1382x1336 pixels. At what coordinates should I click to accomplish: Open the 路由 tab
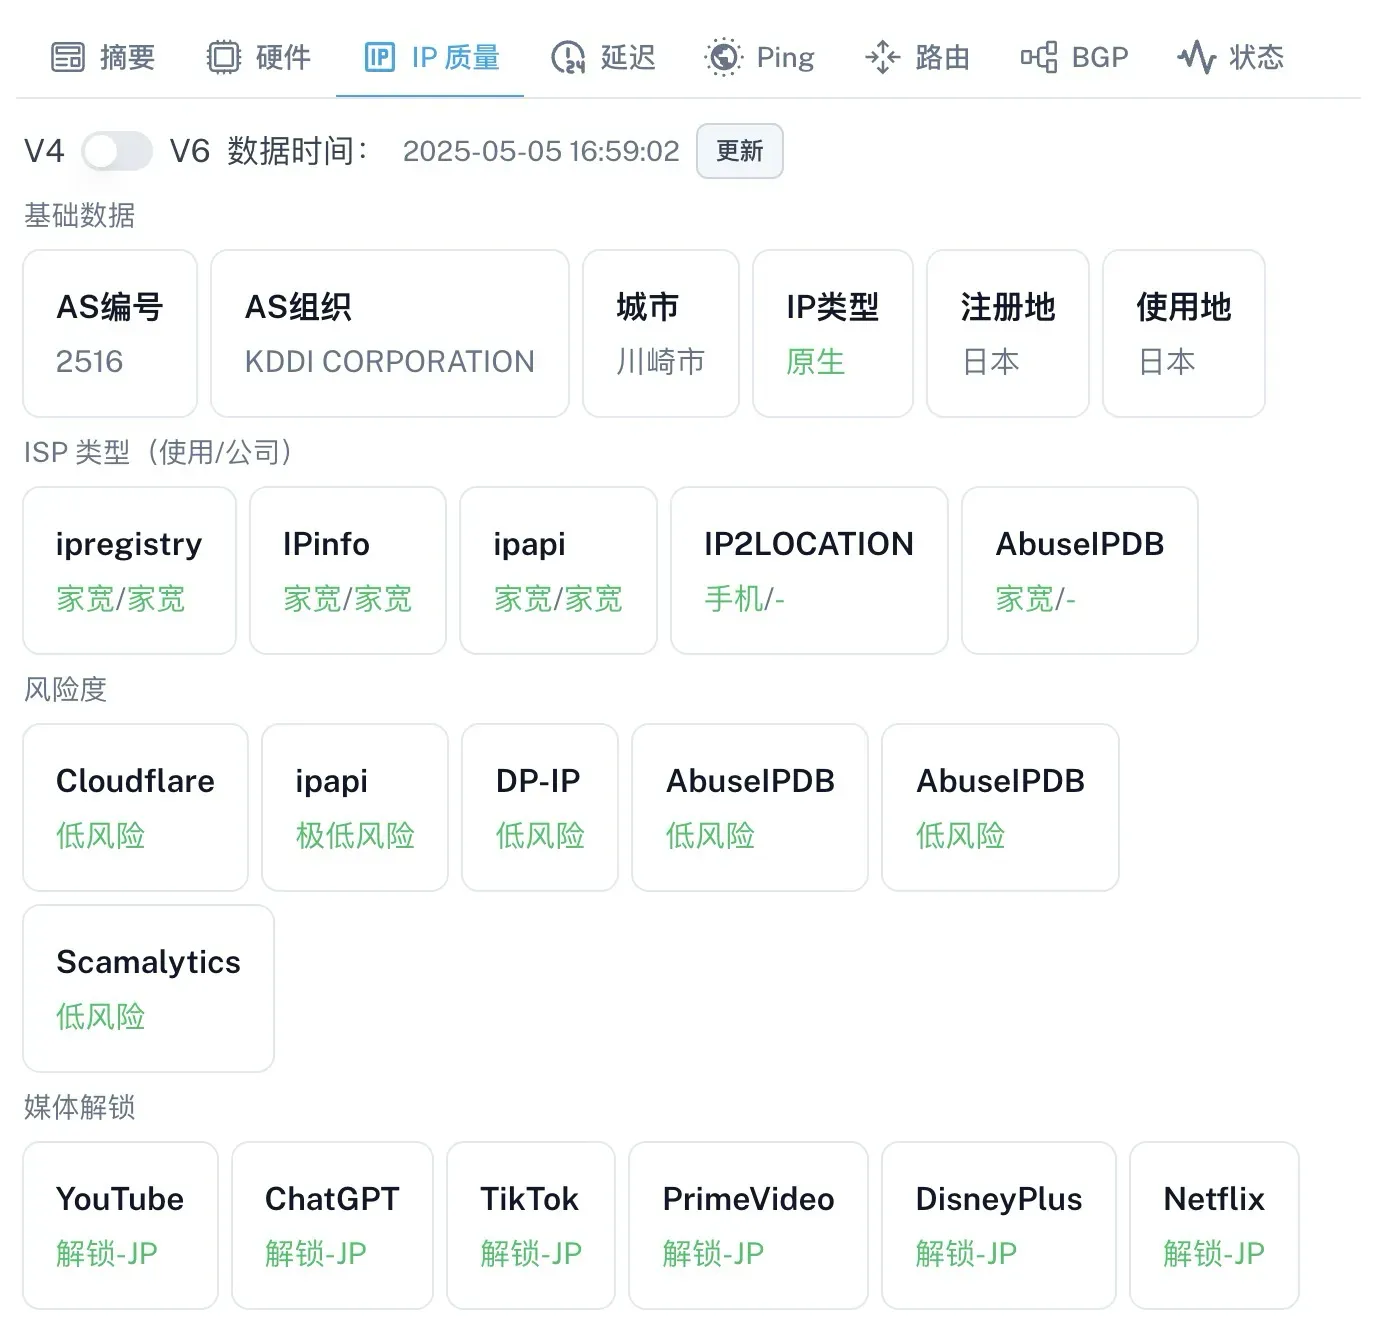click(917, 58)
